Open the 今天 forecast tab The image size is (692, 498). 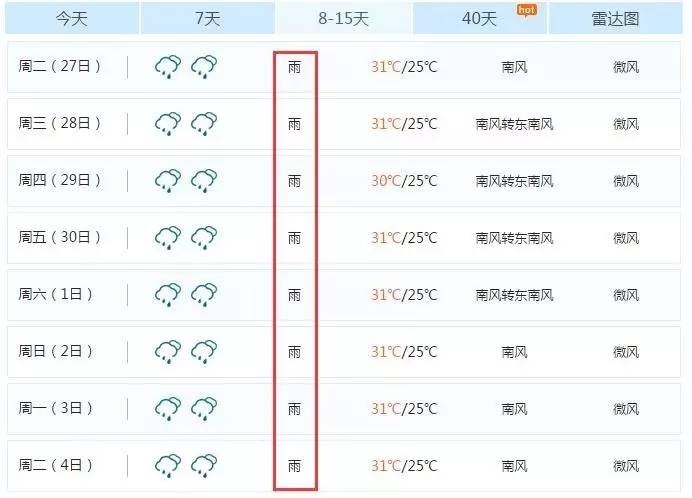pos(72,18)
